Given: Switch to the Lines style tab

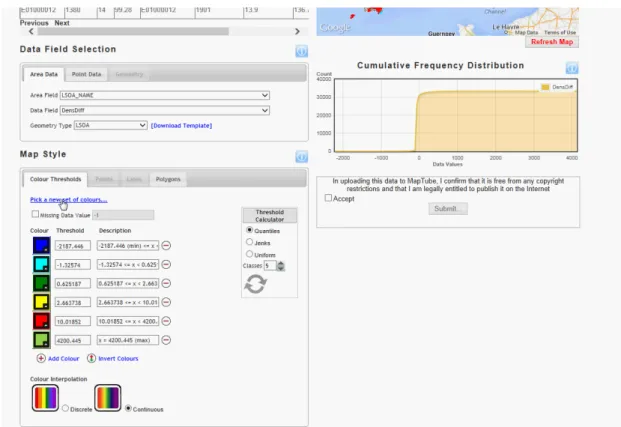Looking at the screenshot, I should point(134,179).
